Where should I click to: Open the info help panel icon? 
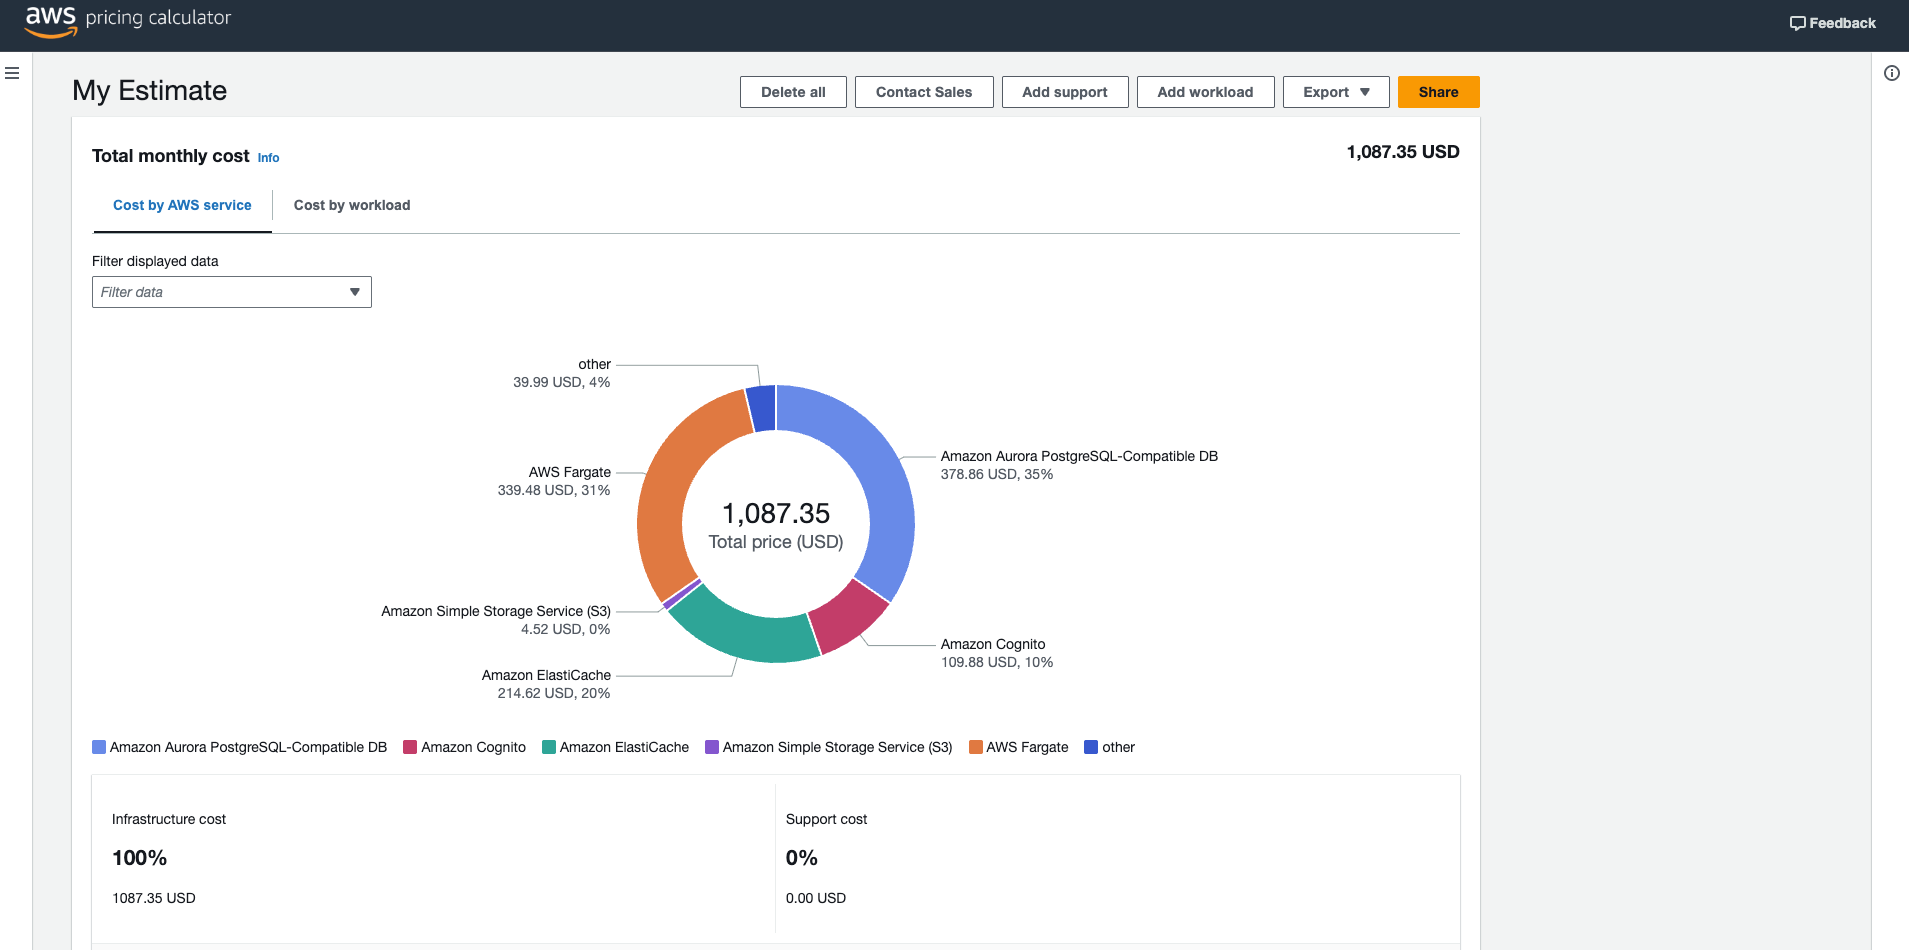pos(1892,73)
